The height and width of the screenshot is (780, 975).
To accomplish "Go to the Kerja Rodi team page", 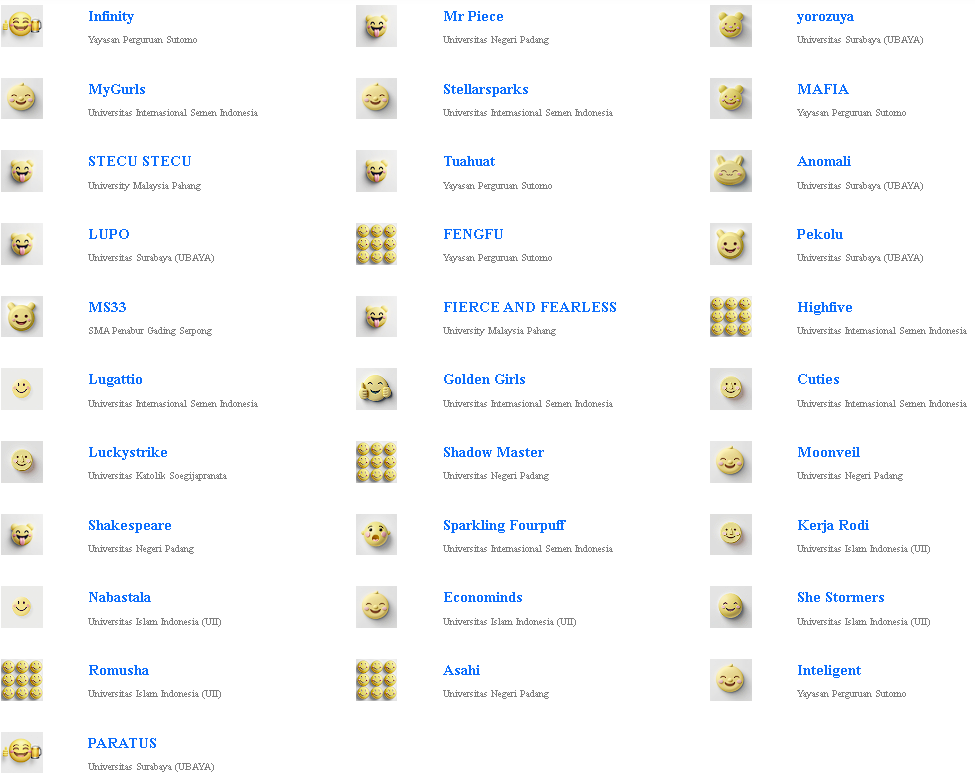I will pos(832,525).
